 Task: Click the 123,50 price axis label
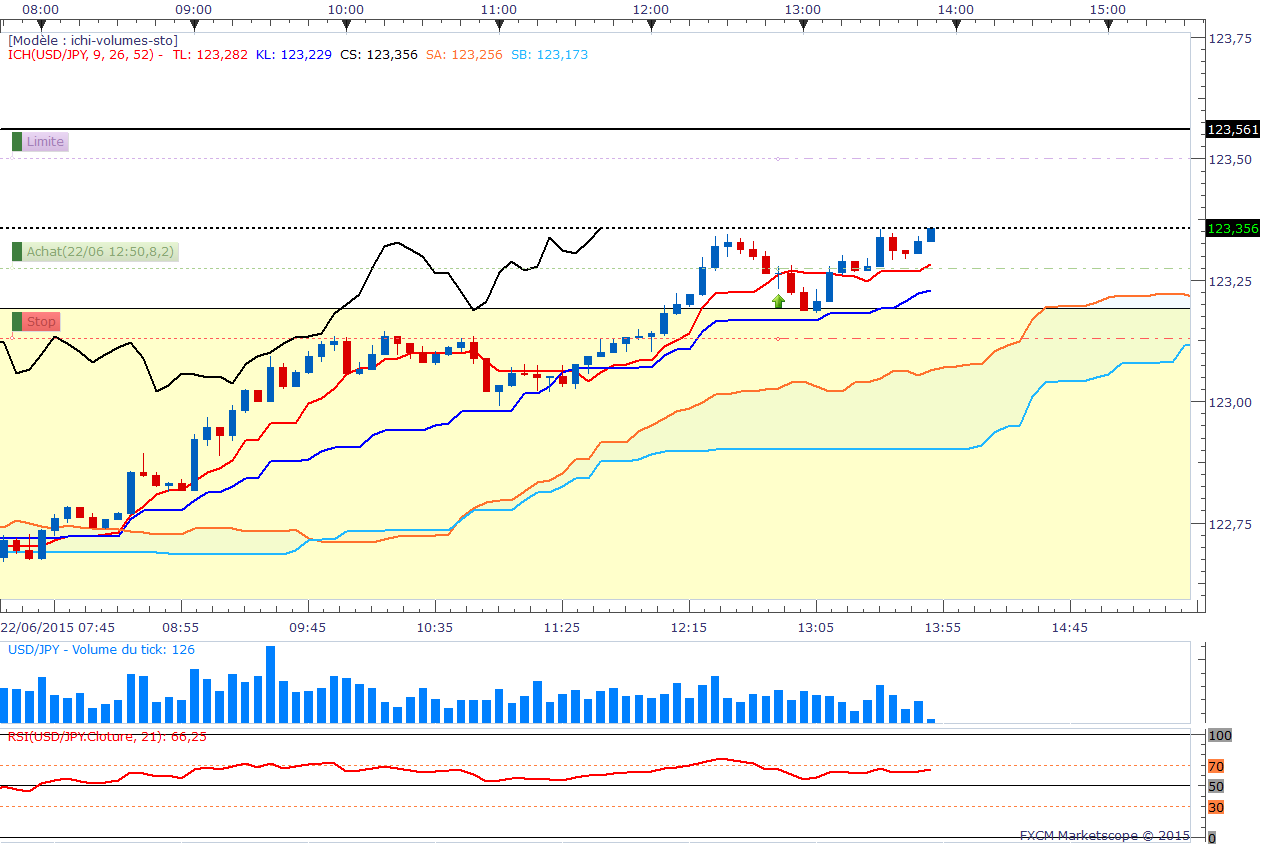coord(1230,159)
